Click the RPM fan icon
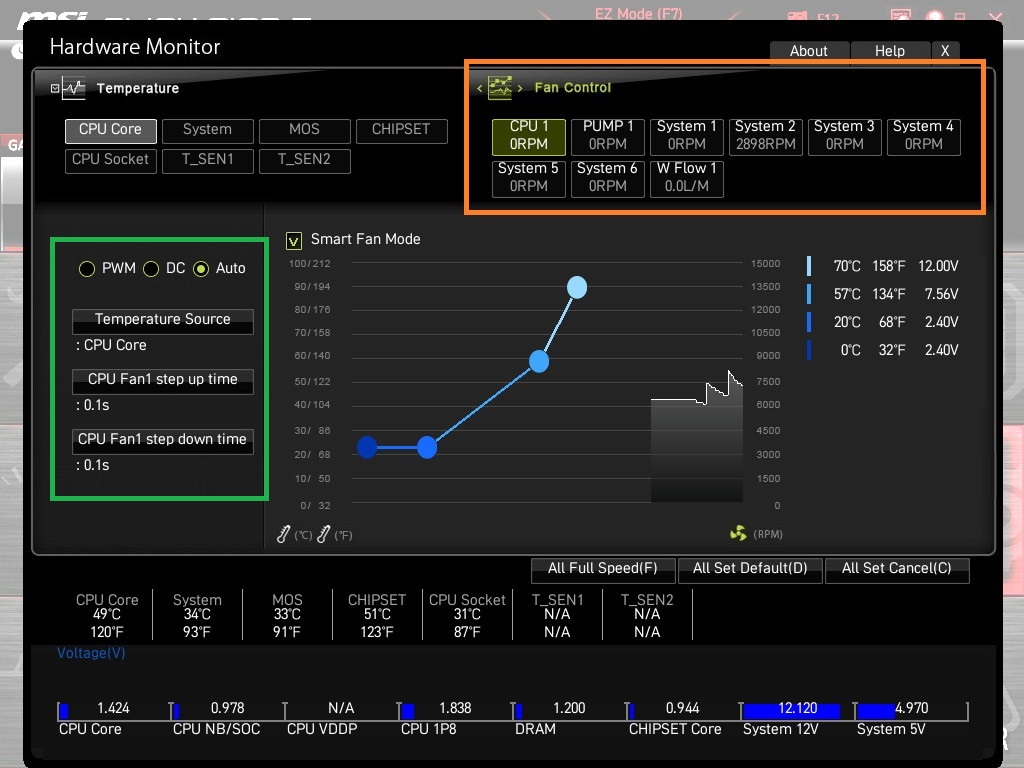 point(738,534)
